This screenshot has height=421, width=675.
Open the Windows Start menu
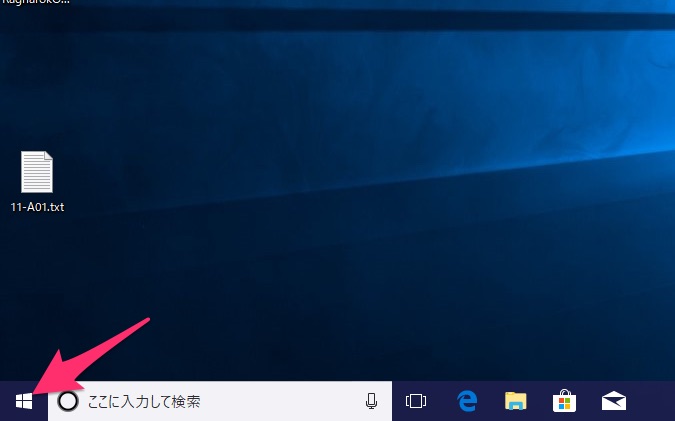pos(24,401)
